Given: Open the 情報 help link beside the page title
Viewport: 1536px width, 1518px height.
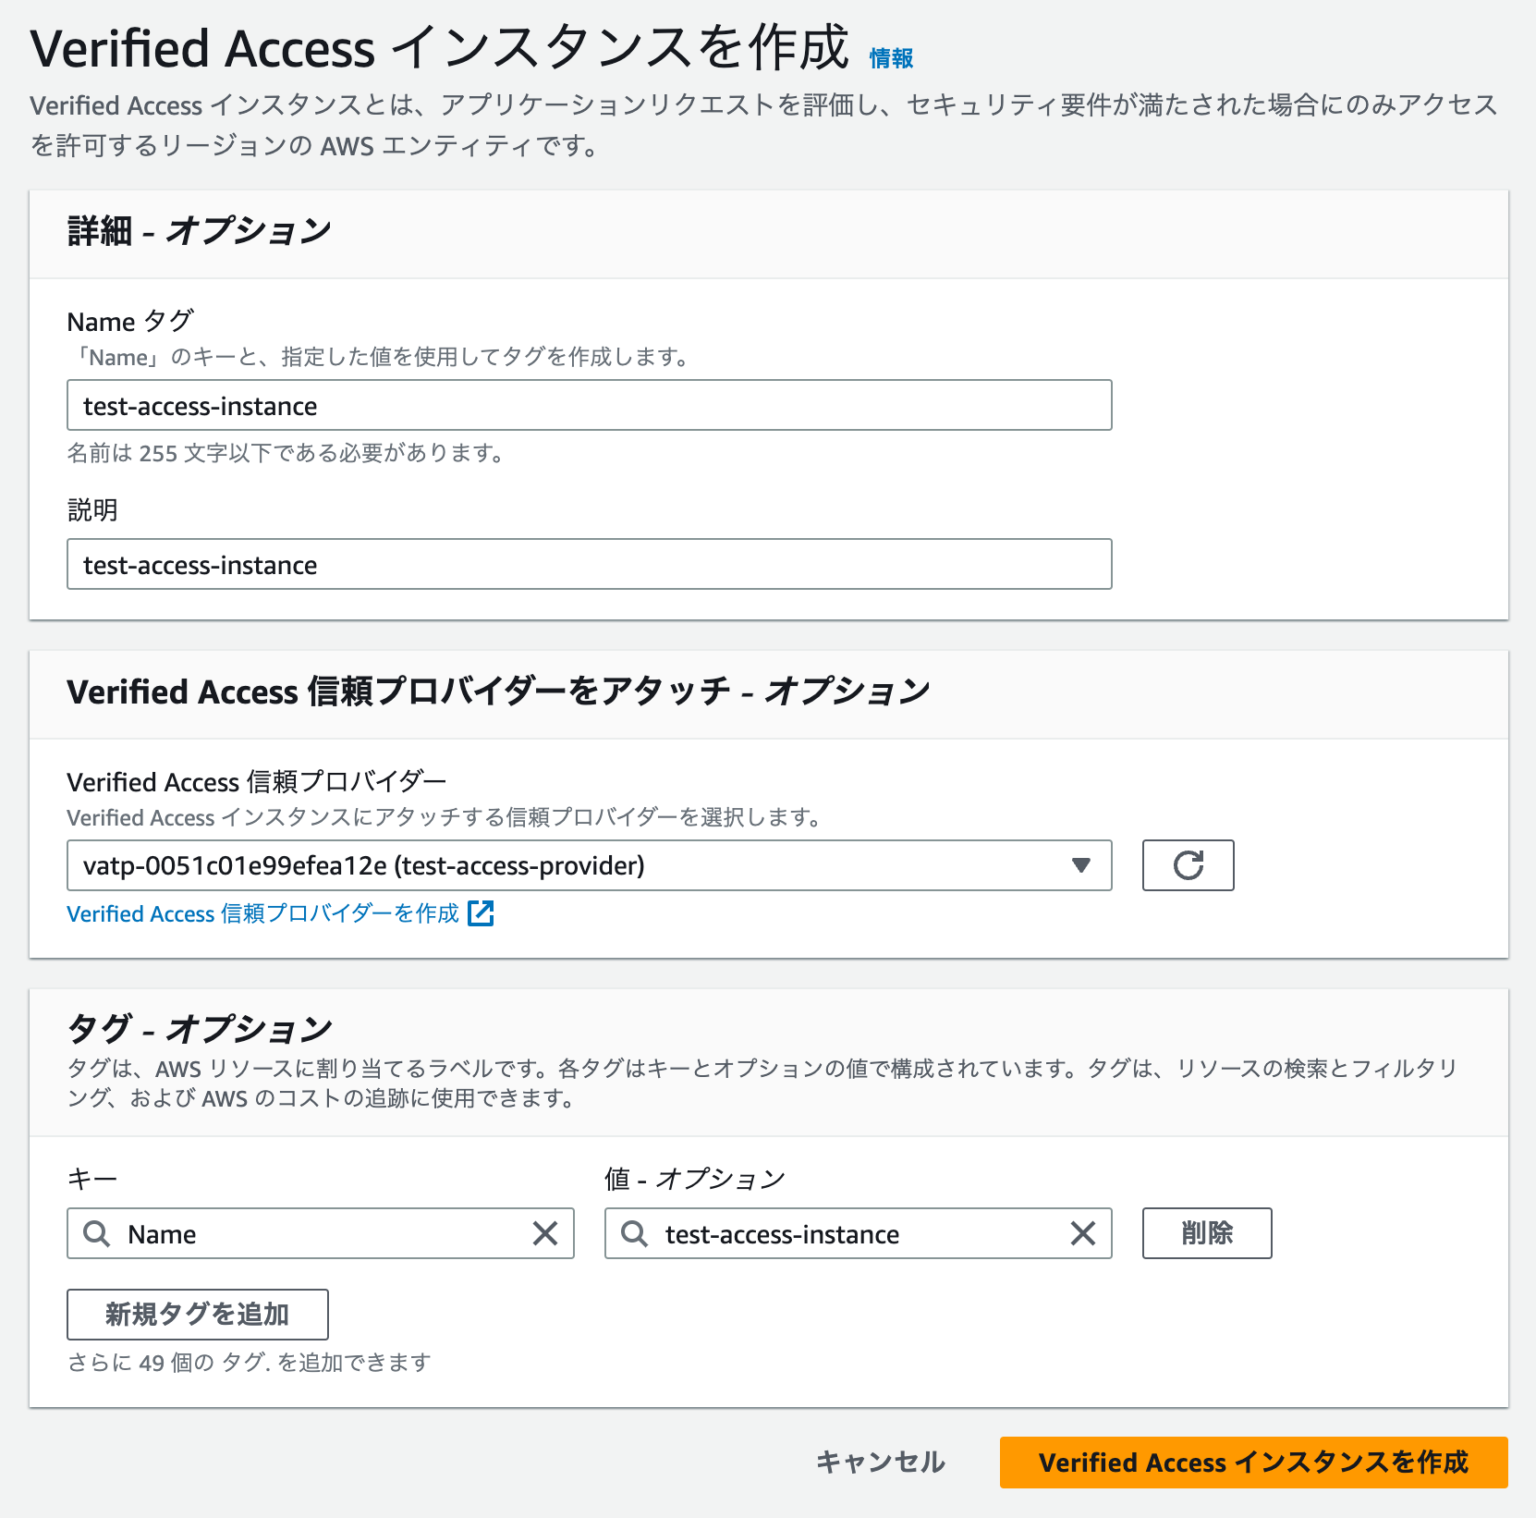Looking at the screenshot, I should [890, 59].
